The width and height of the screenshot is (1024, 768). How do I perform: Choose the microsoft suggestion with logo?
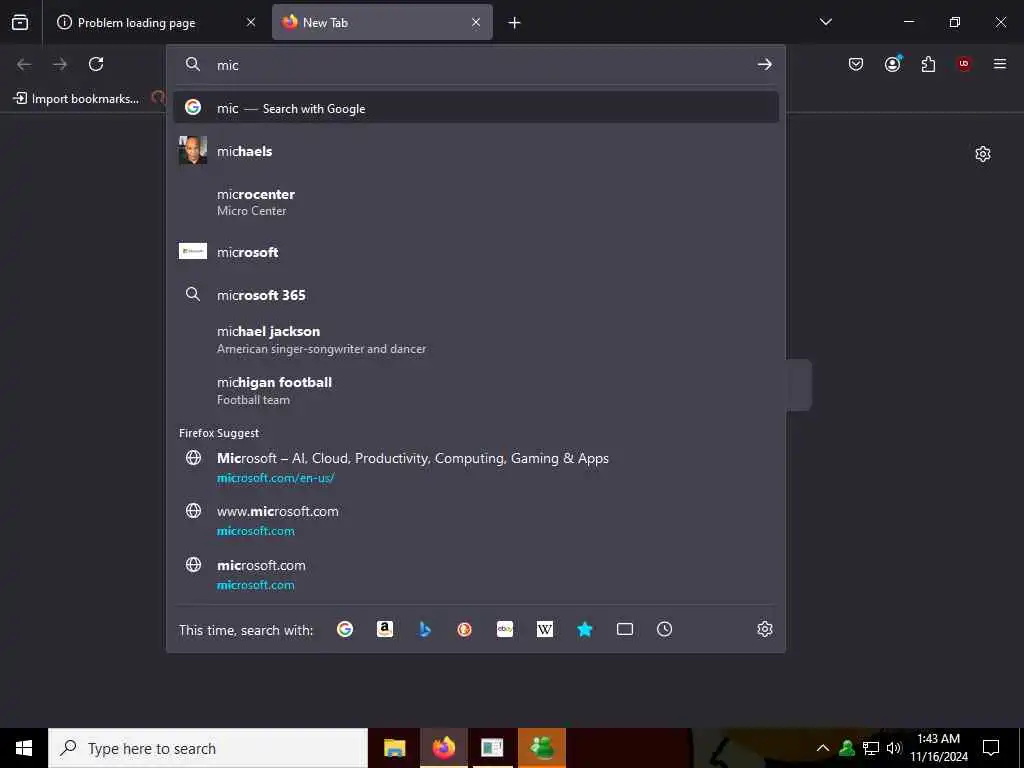(x=475, y=252)
